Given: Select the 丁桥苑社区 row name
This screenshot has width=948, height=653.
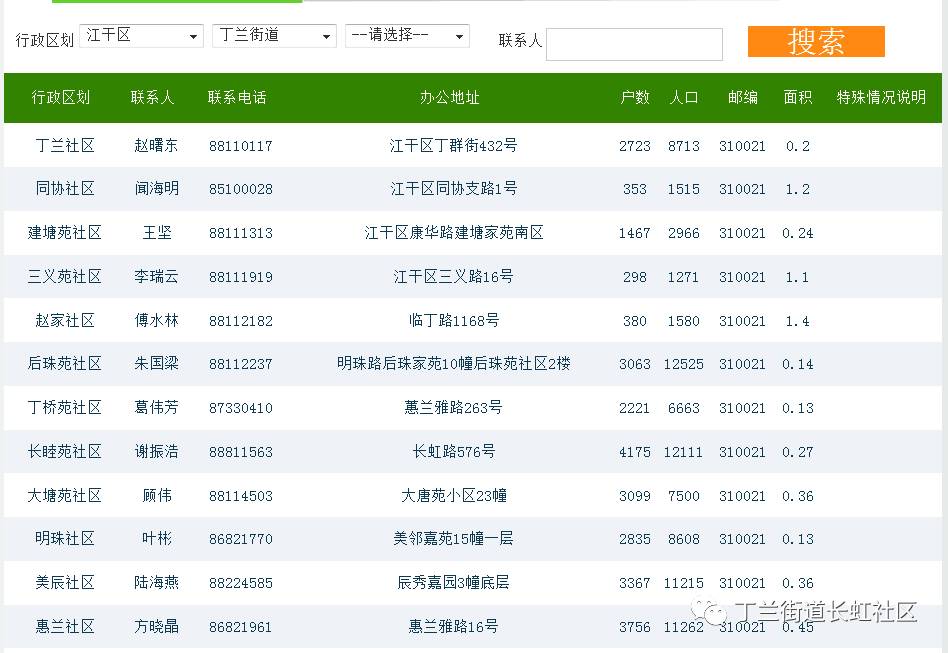Looking at the screenshot, I should 65,408.
